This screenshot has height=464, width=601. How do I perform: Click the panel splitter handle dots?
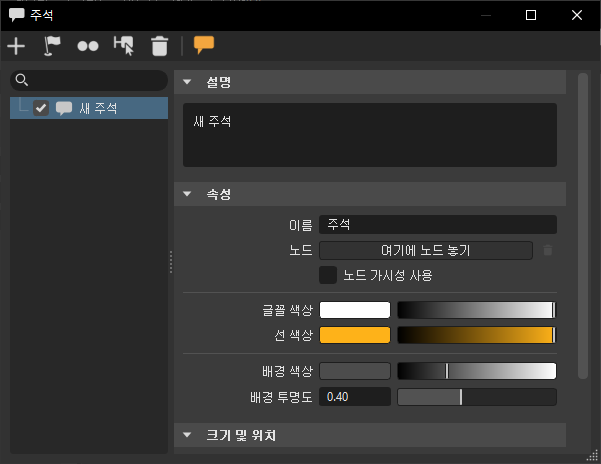coord(171,262)
